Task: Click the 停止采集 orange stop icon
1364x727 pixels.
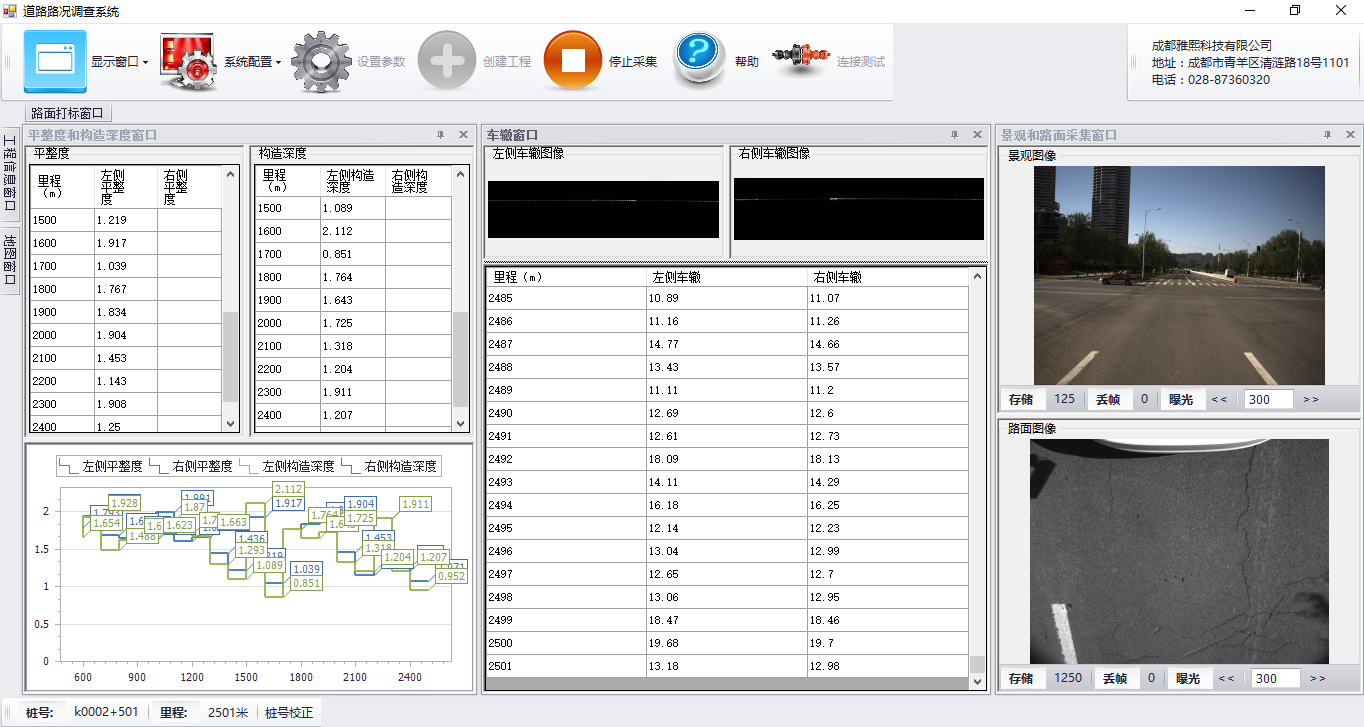Action: [x=573, y=61]
